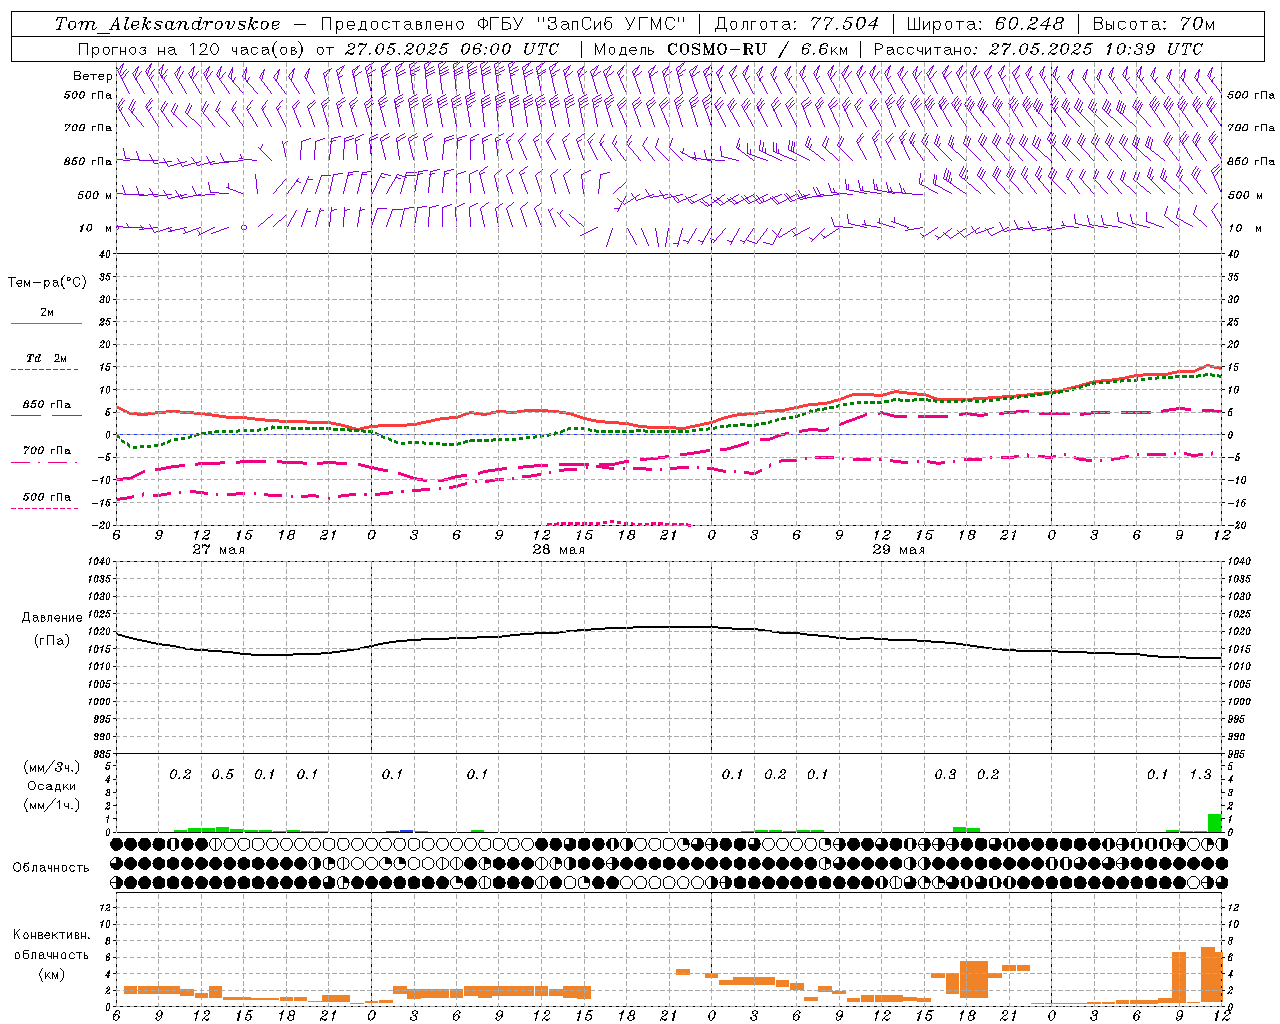Viewport: 1280px width, 1024px height.
Task: Click the (км) unit label
Action: 51,974
